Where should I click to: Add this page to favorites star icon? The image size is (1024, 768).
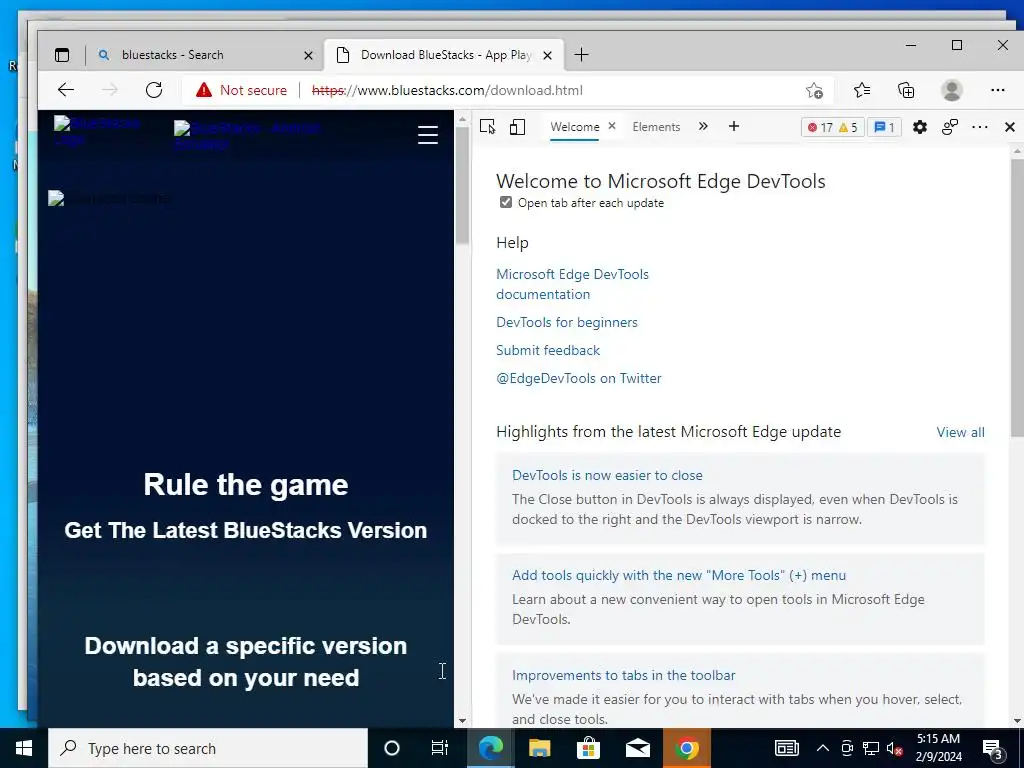pyautogui.click(x=814, y=91)
